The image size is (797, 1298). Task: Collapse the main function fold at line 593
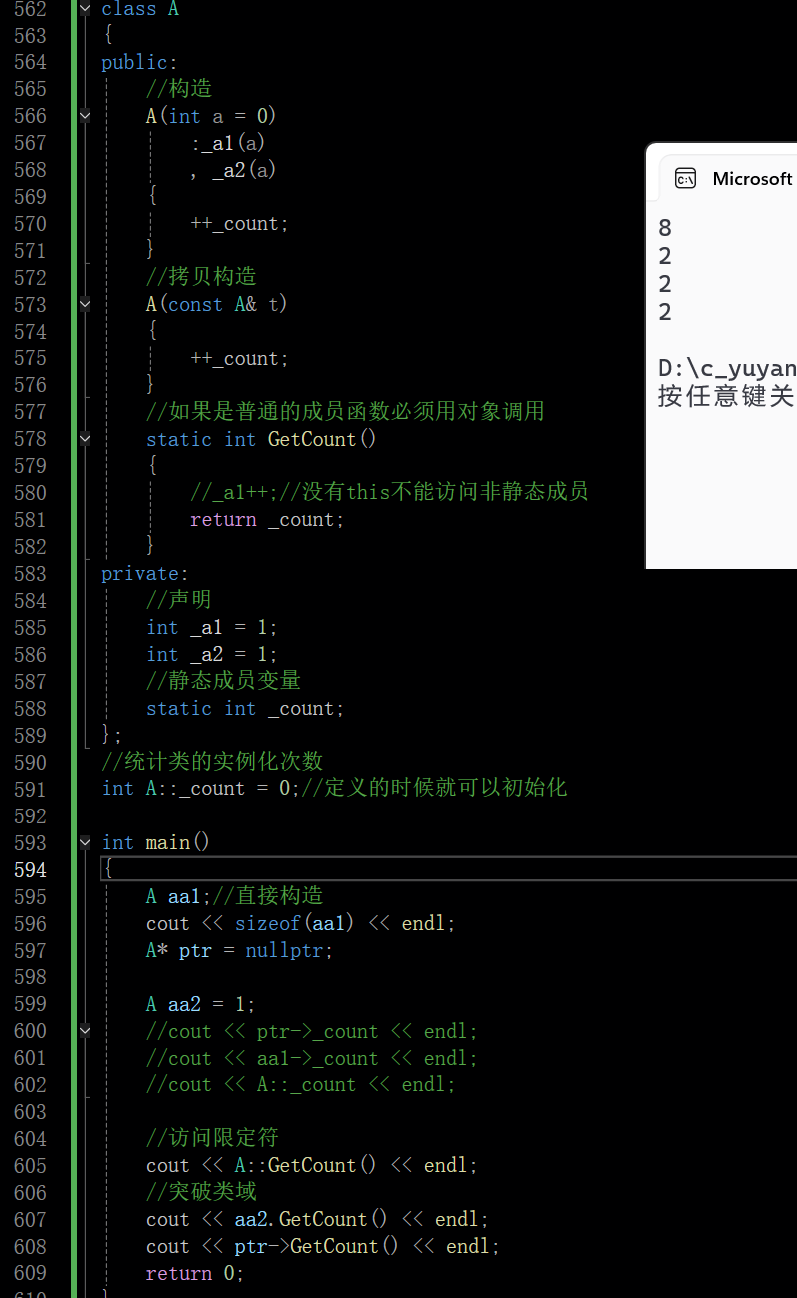(x=85, y=842)
